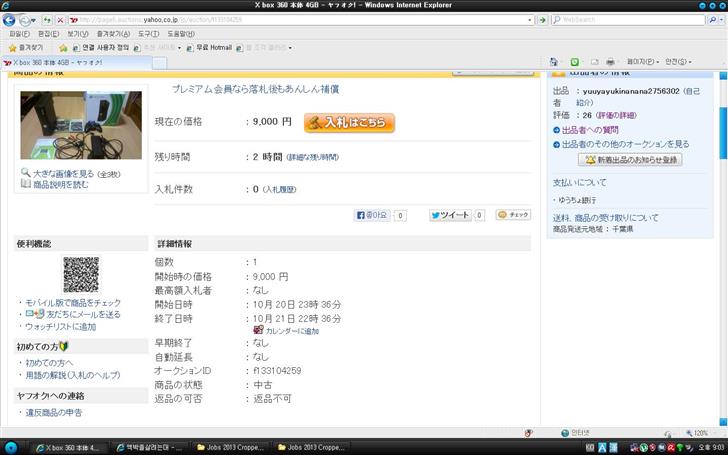Click the A language indicator in tray
The image size is (728, 455).
coord(602,448)
